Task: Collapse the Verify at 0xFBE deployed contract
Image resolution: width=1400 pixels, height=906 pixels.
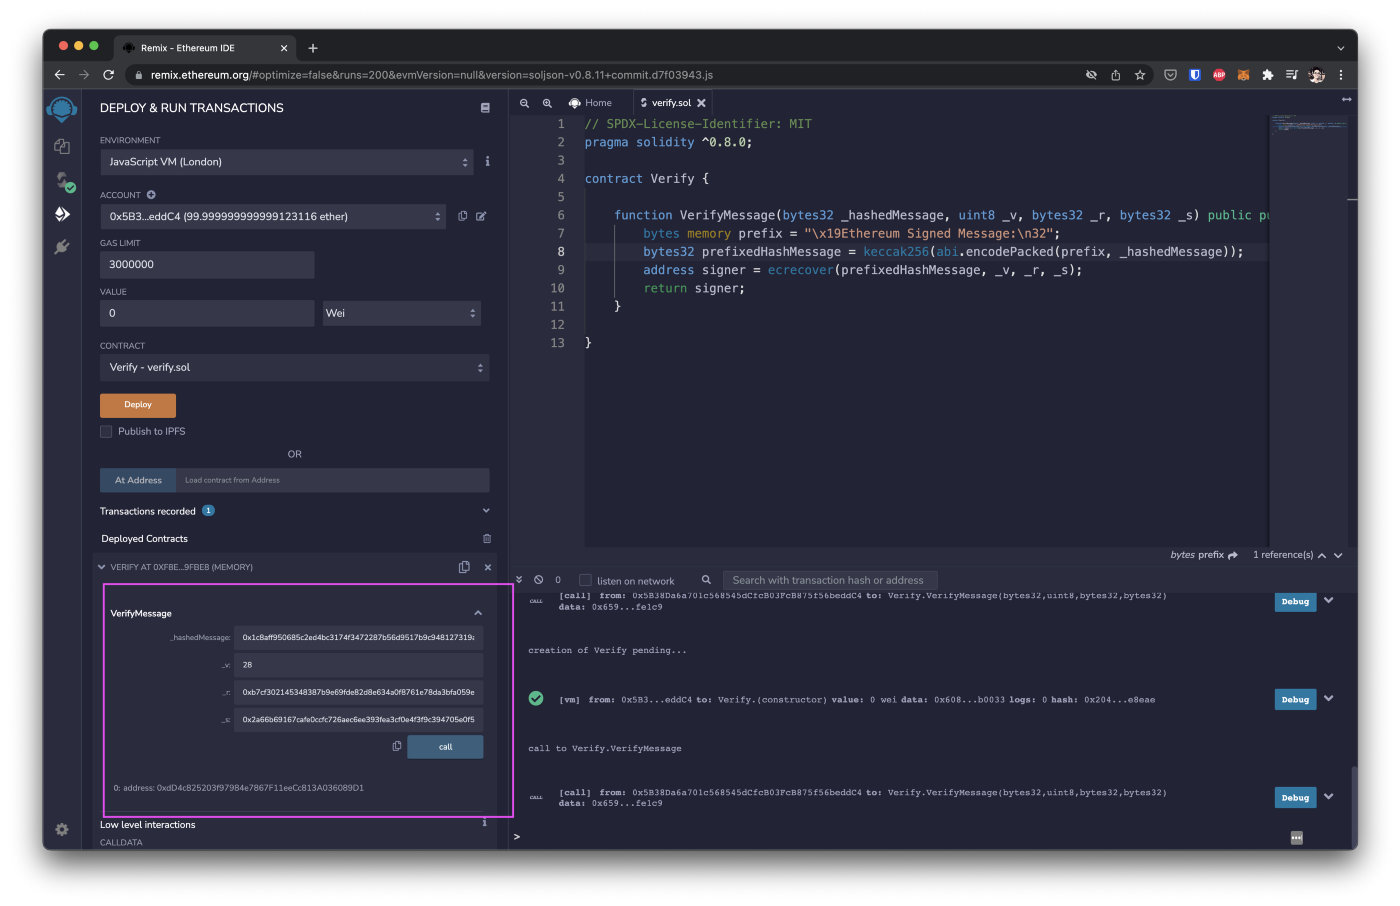Action: [102, 567]
